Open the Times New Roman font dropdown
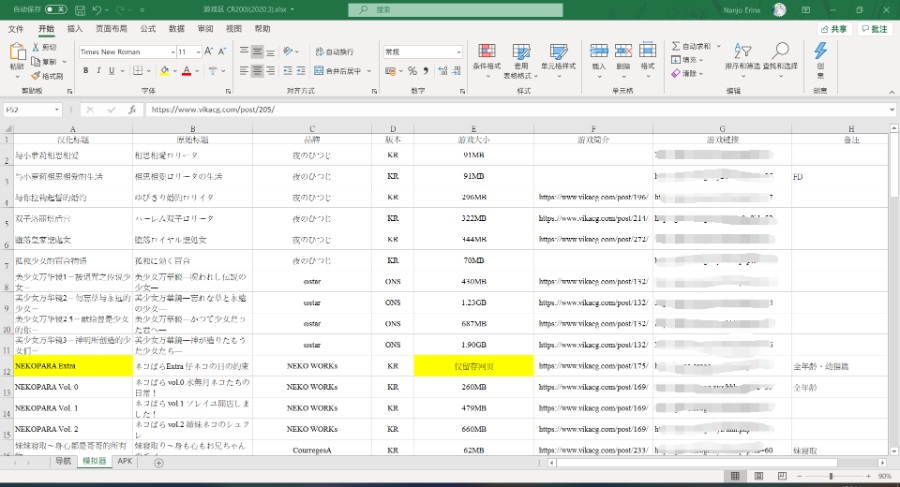 [173, 52]
